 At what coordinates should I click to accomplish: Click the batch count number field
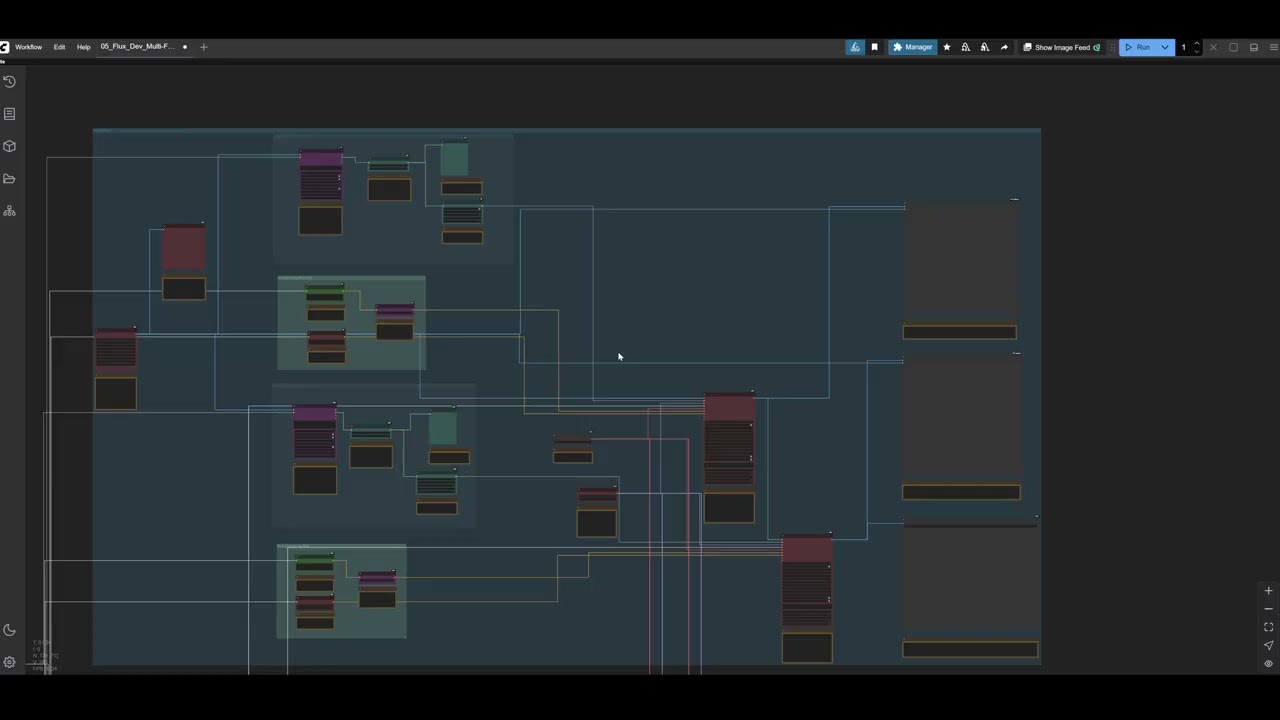pyautogui.click(x=1184, y=47)
